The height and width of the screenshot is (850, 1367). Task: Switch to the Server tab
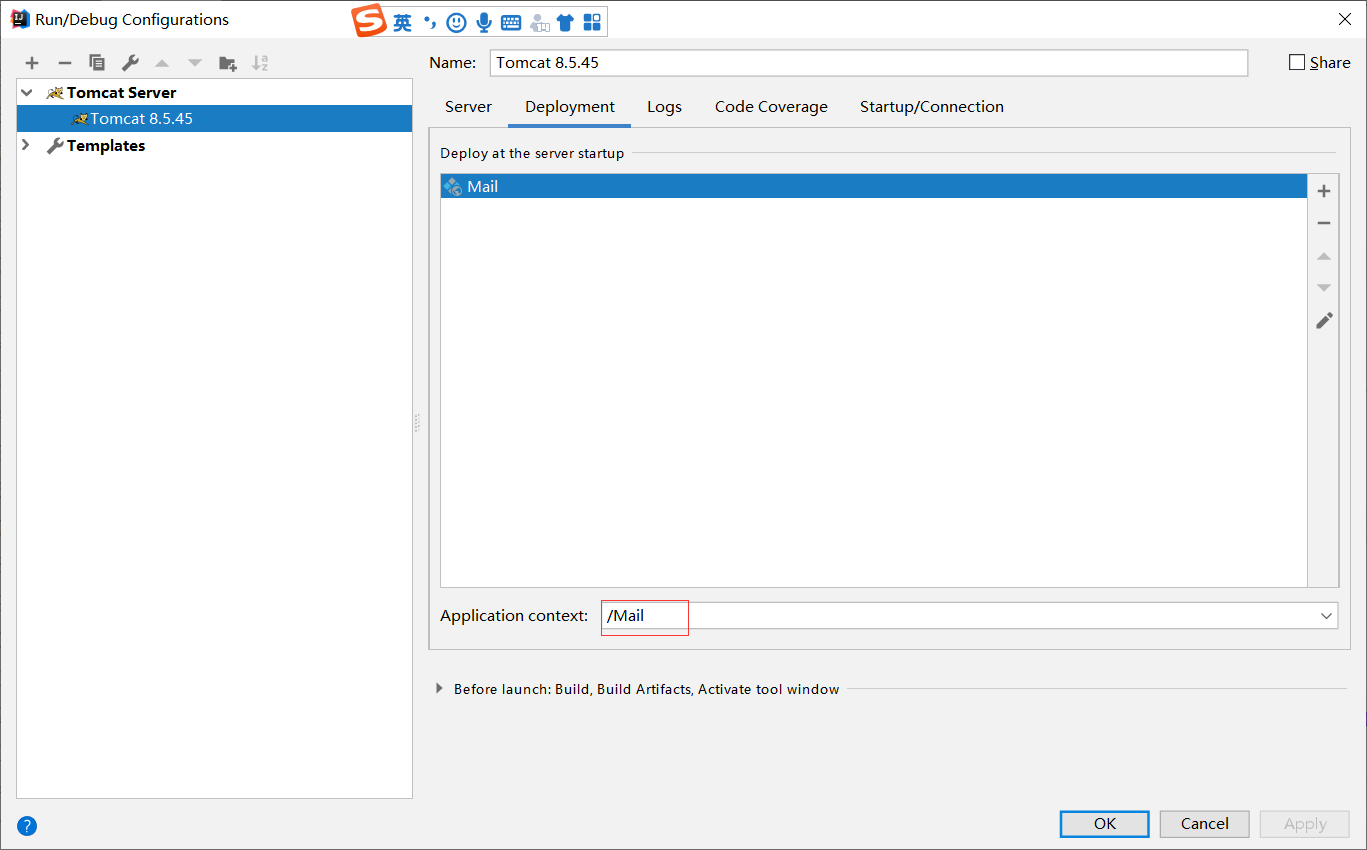pyautogui.click(x=468, y=107)
